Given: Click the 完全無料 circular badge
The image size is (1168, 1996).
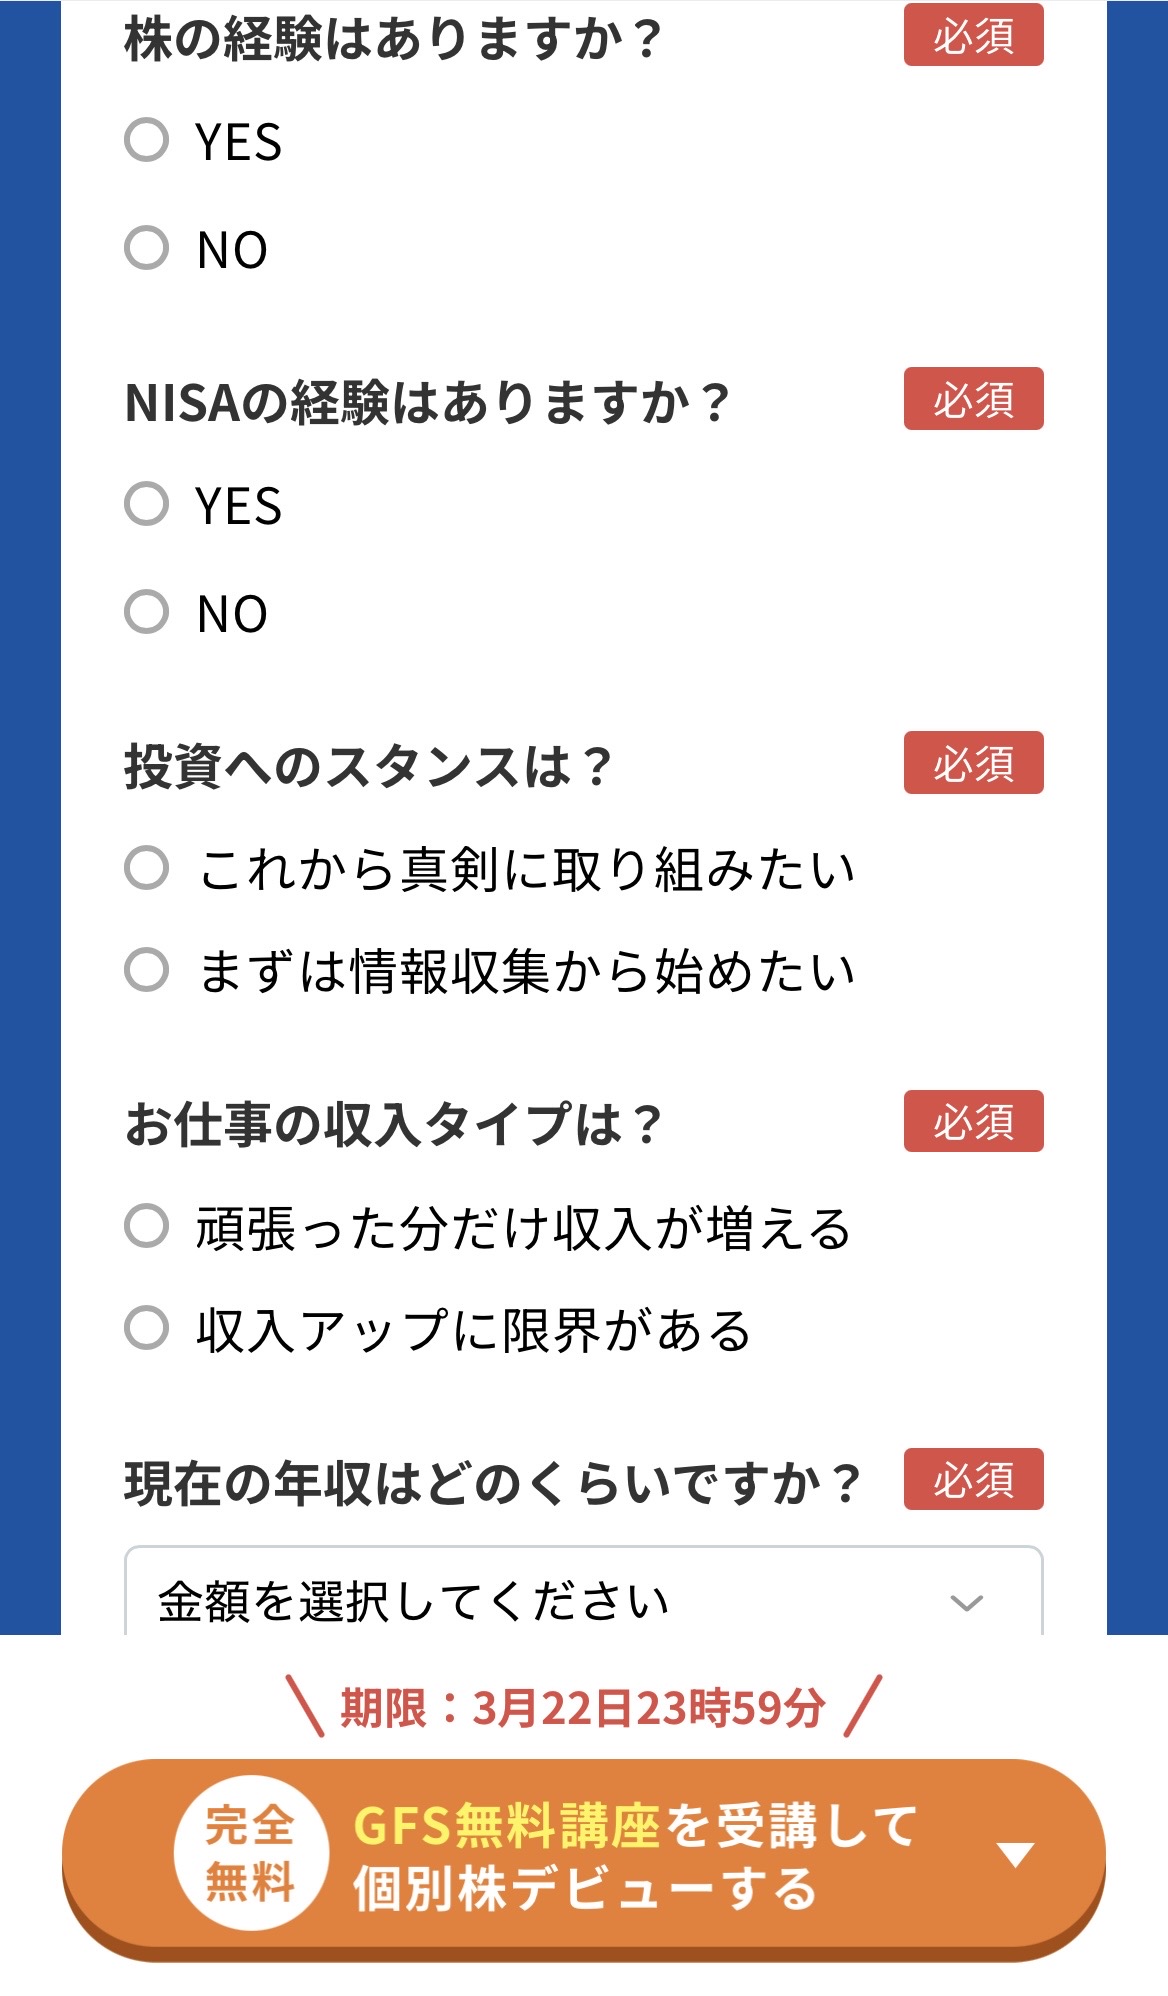Looking at the screenshot, I should [250, 1853].
